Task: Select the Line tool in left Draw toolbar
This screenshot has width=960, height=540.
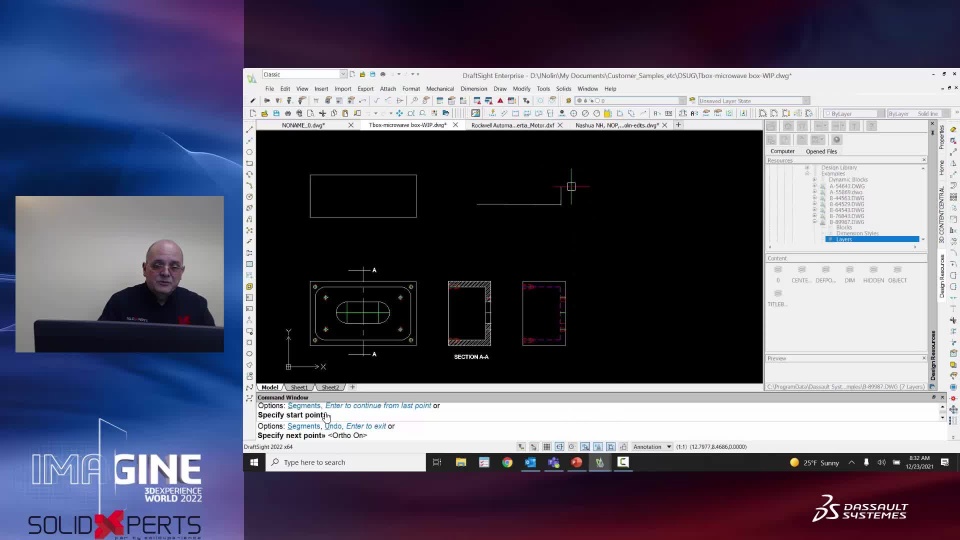Action: [x=249, y=130]
